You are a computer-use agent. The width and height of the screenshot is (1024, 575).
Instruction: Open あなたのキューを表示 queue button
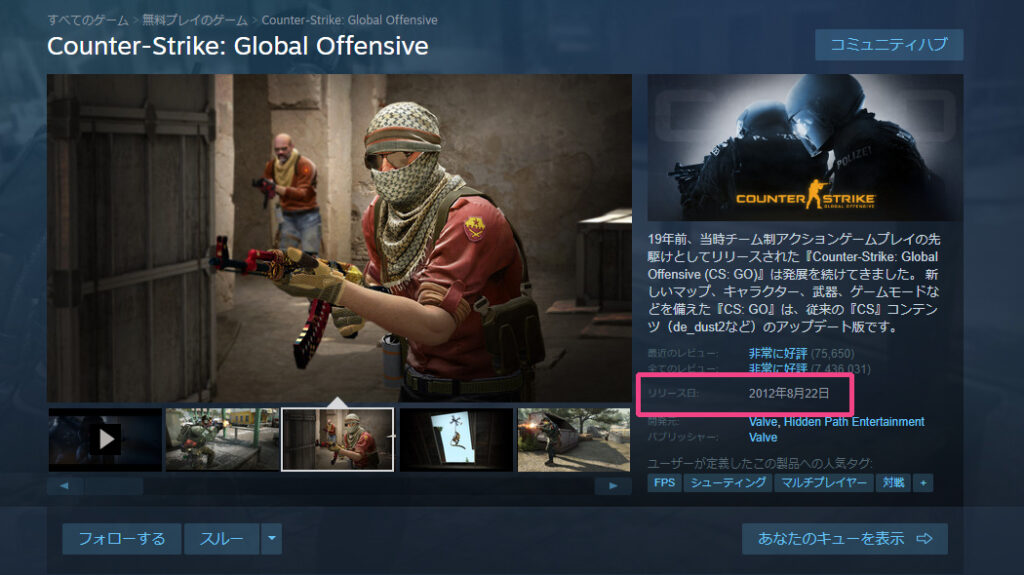(x=844, y=538)
